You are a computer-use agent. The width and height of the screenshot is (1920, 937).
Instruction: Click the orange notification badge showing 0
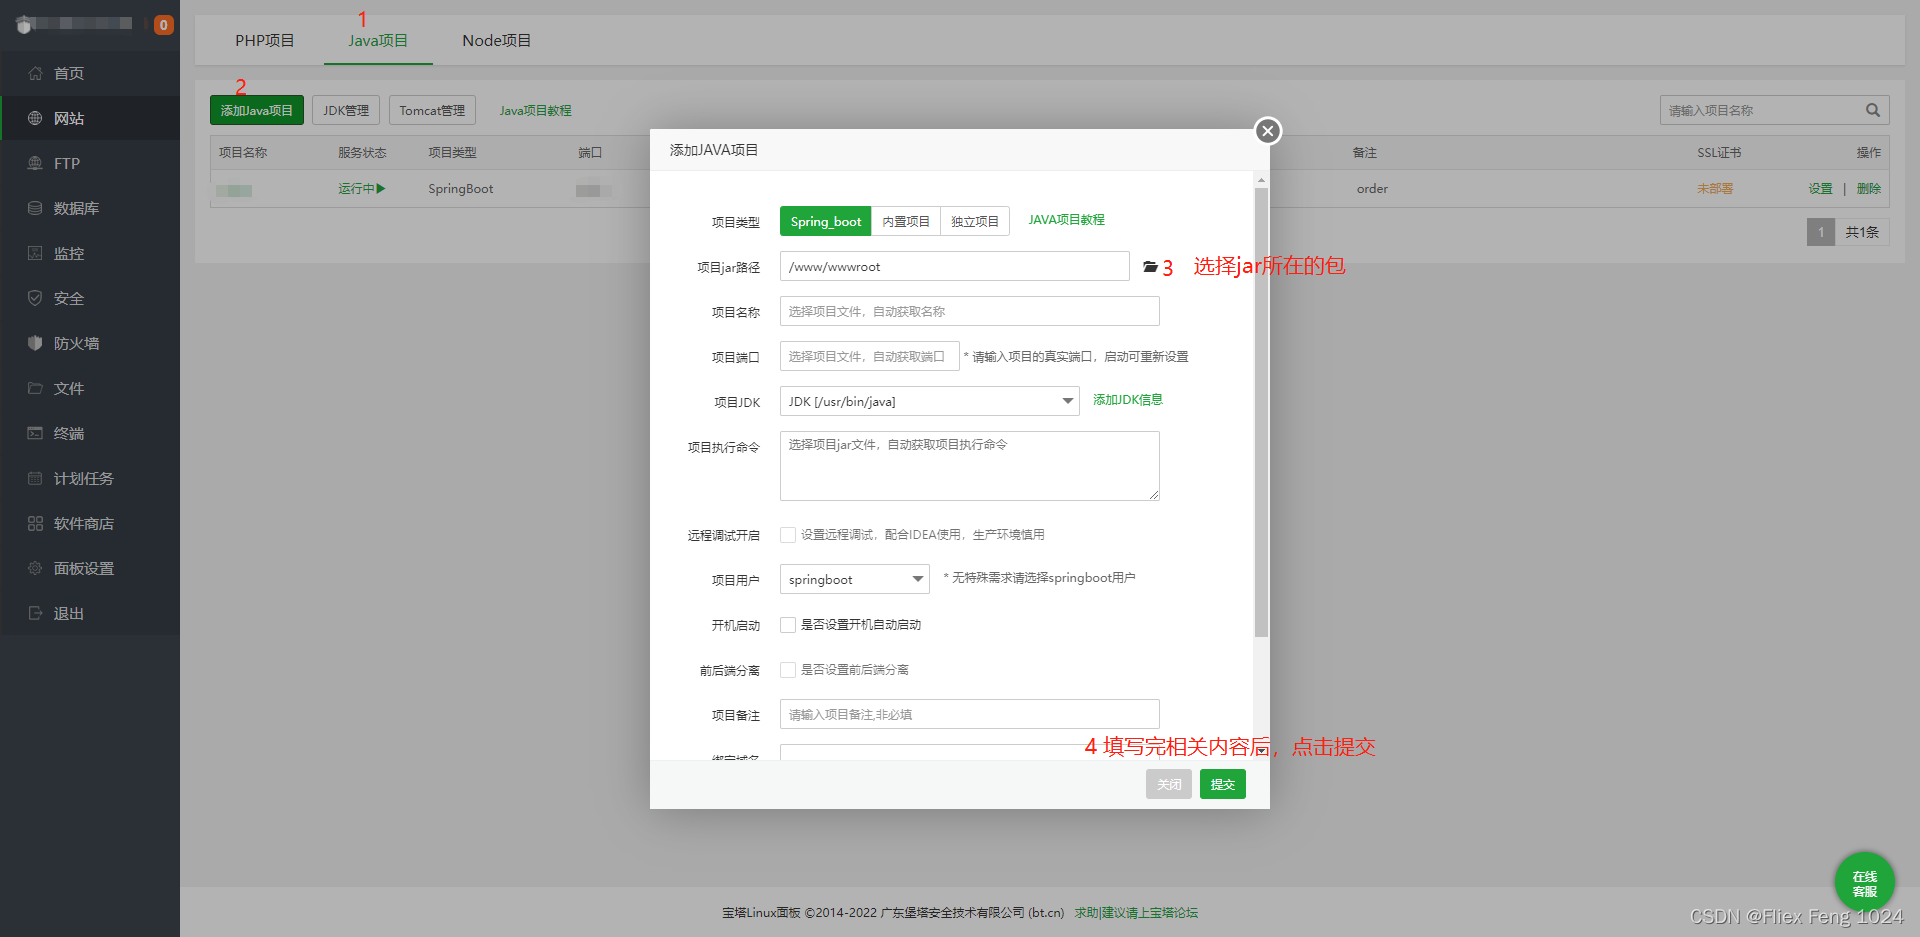[163, 25]
